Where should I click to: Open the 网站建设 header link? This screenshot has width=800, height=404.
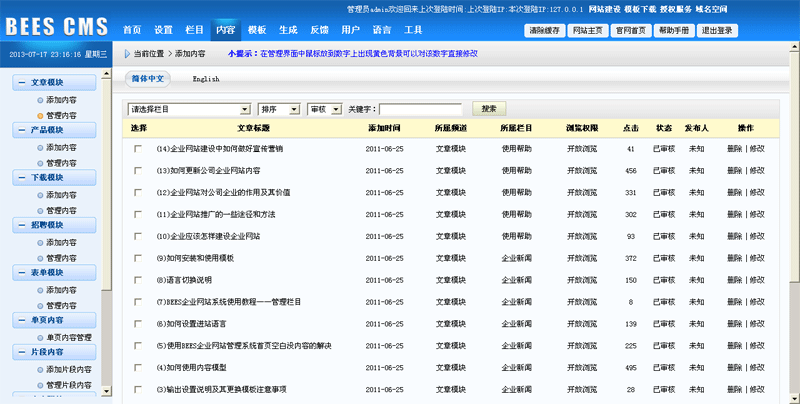[x=605, y=9]
